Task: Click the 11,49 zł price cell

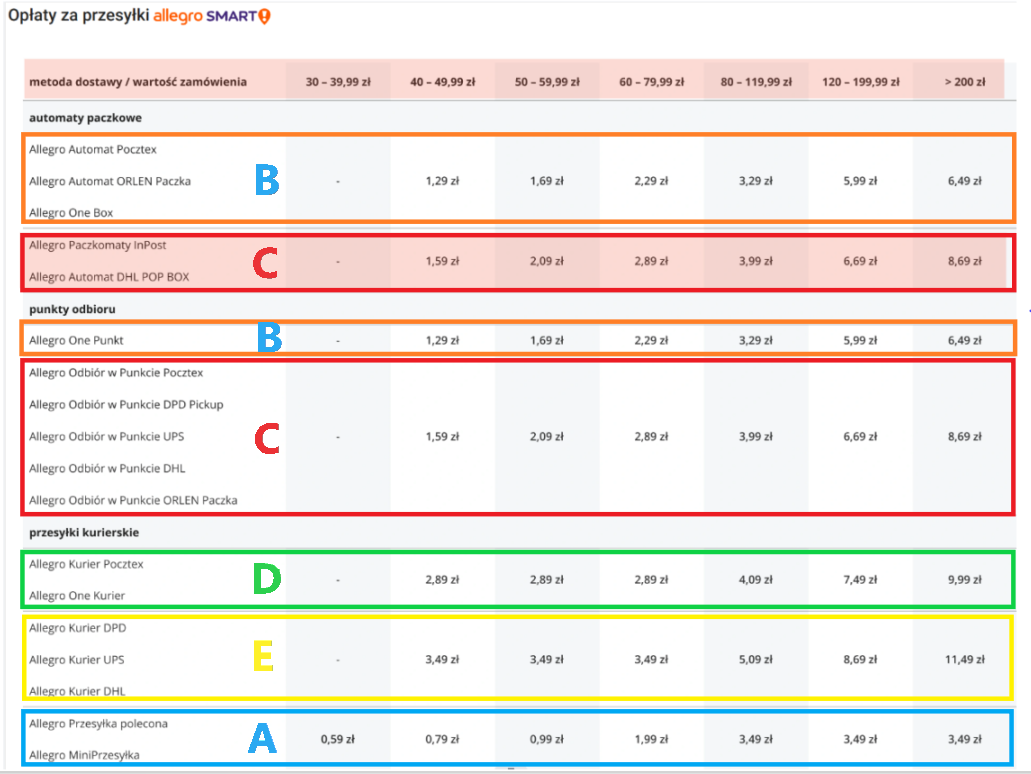Action: [x=964, y=659]
